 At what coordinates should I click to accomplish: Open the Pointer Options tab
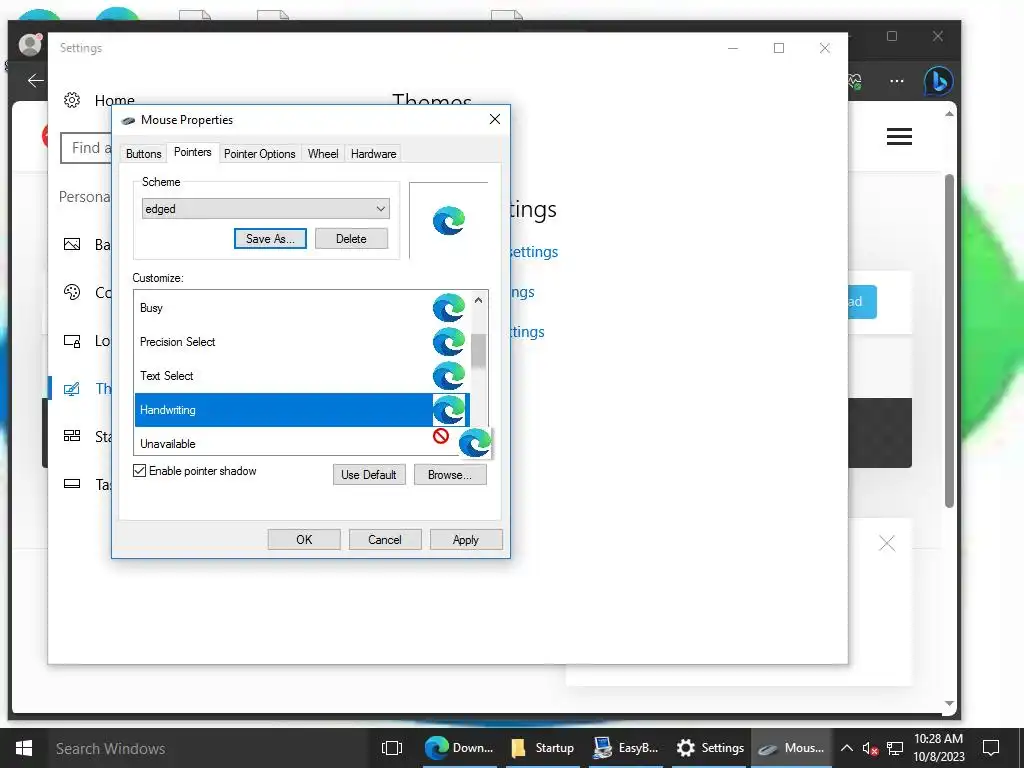(259, 153)
